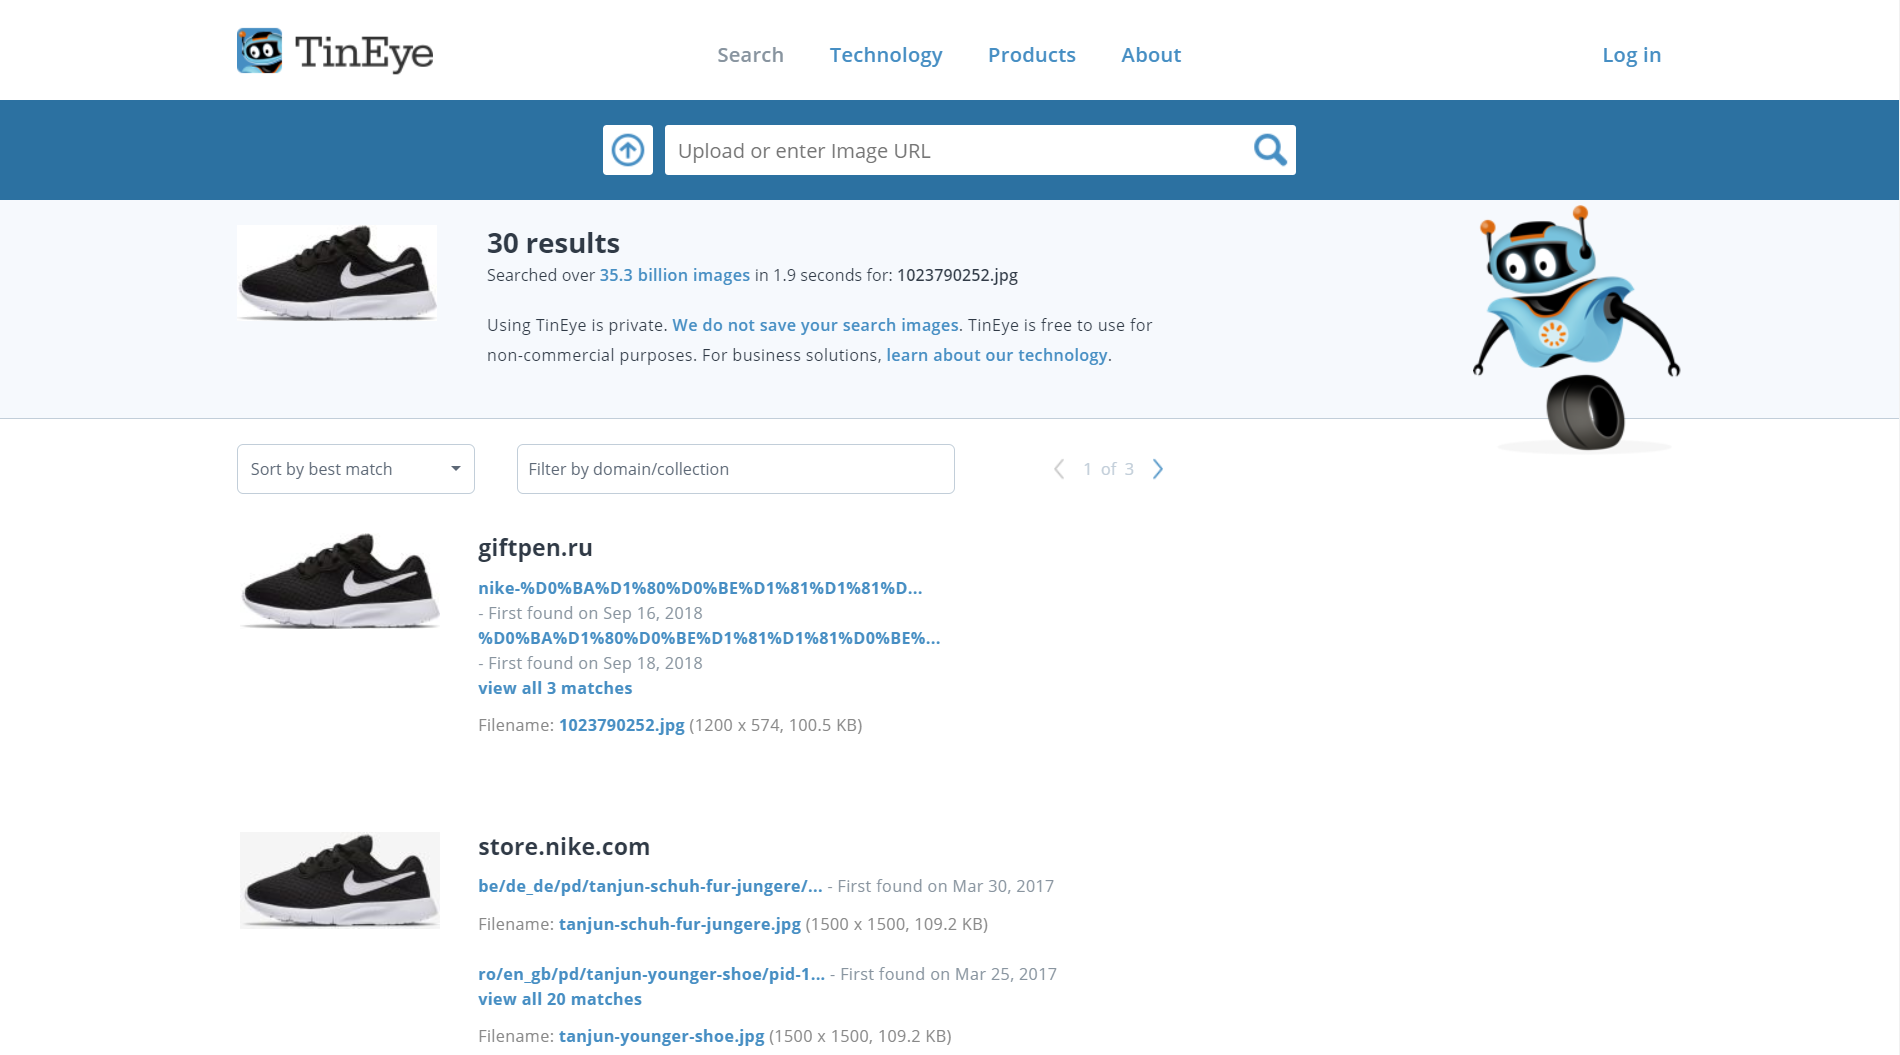
Task: Click 'First found on Sep 16, 2018' text
Action: click(x=595, y=613)
